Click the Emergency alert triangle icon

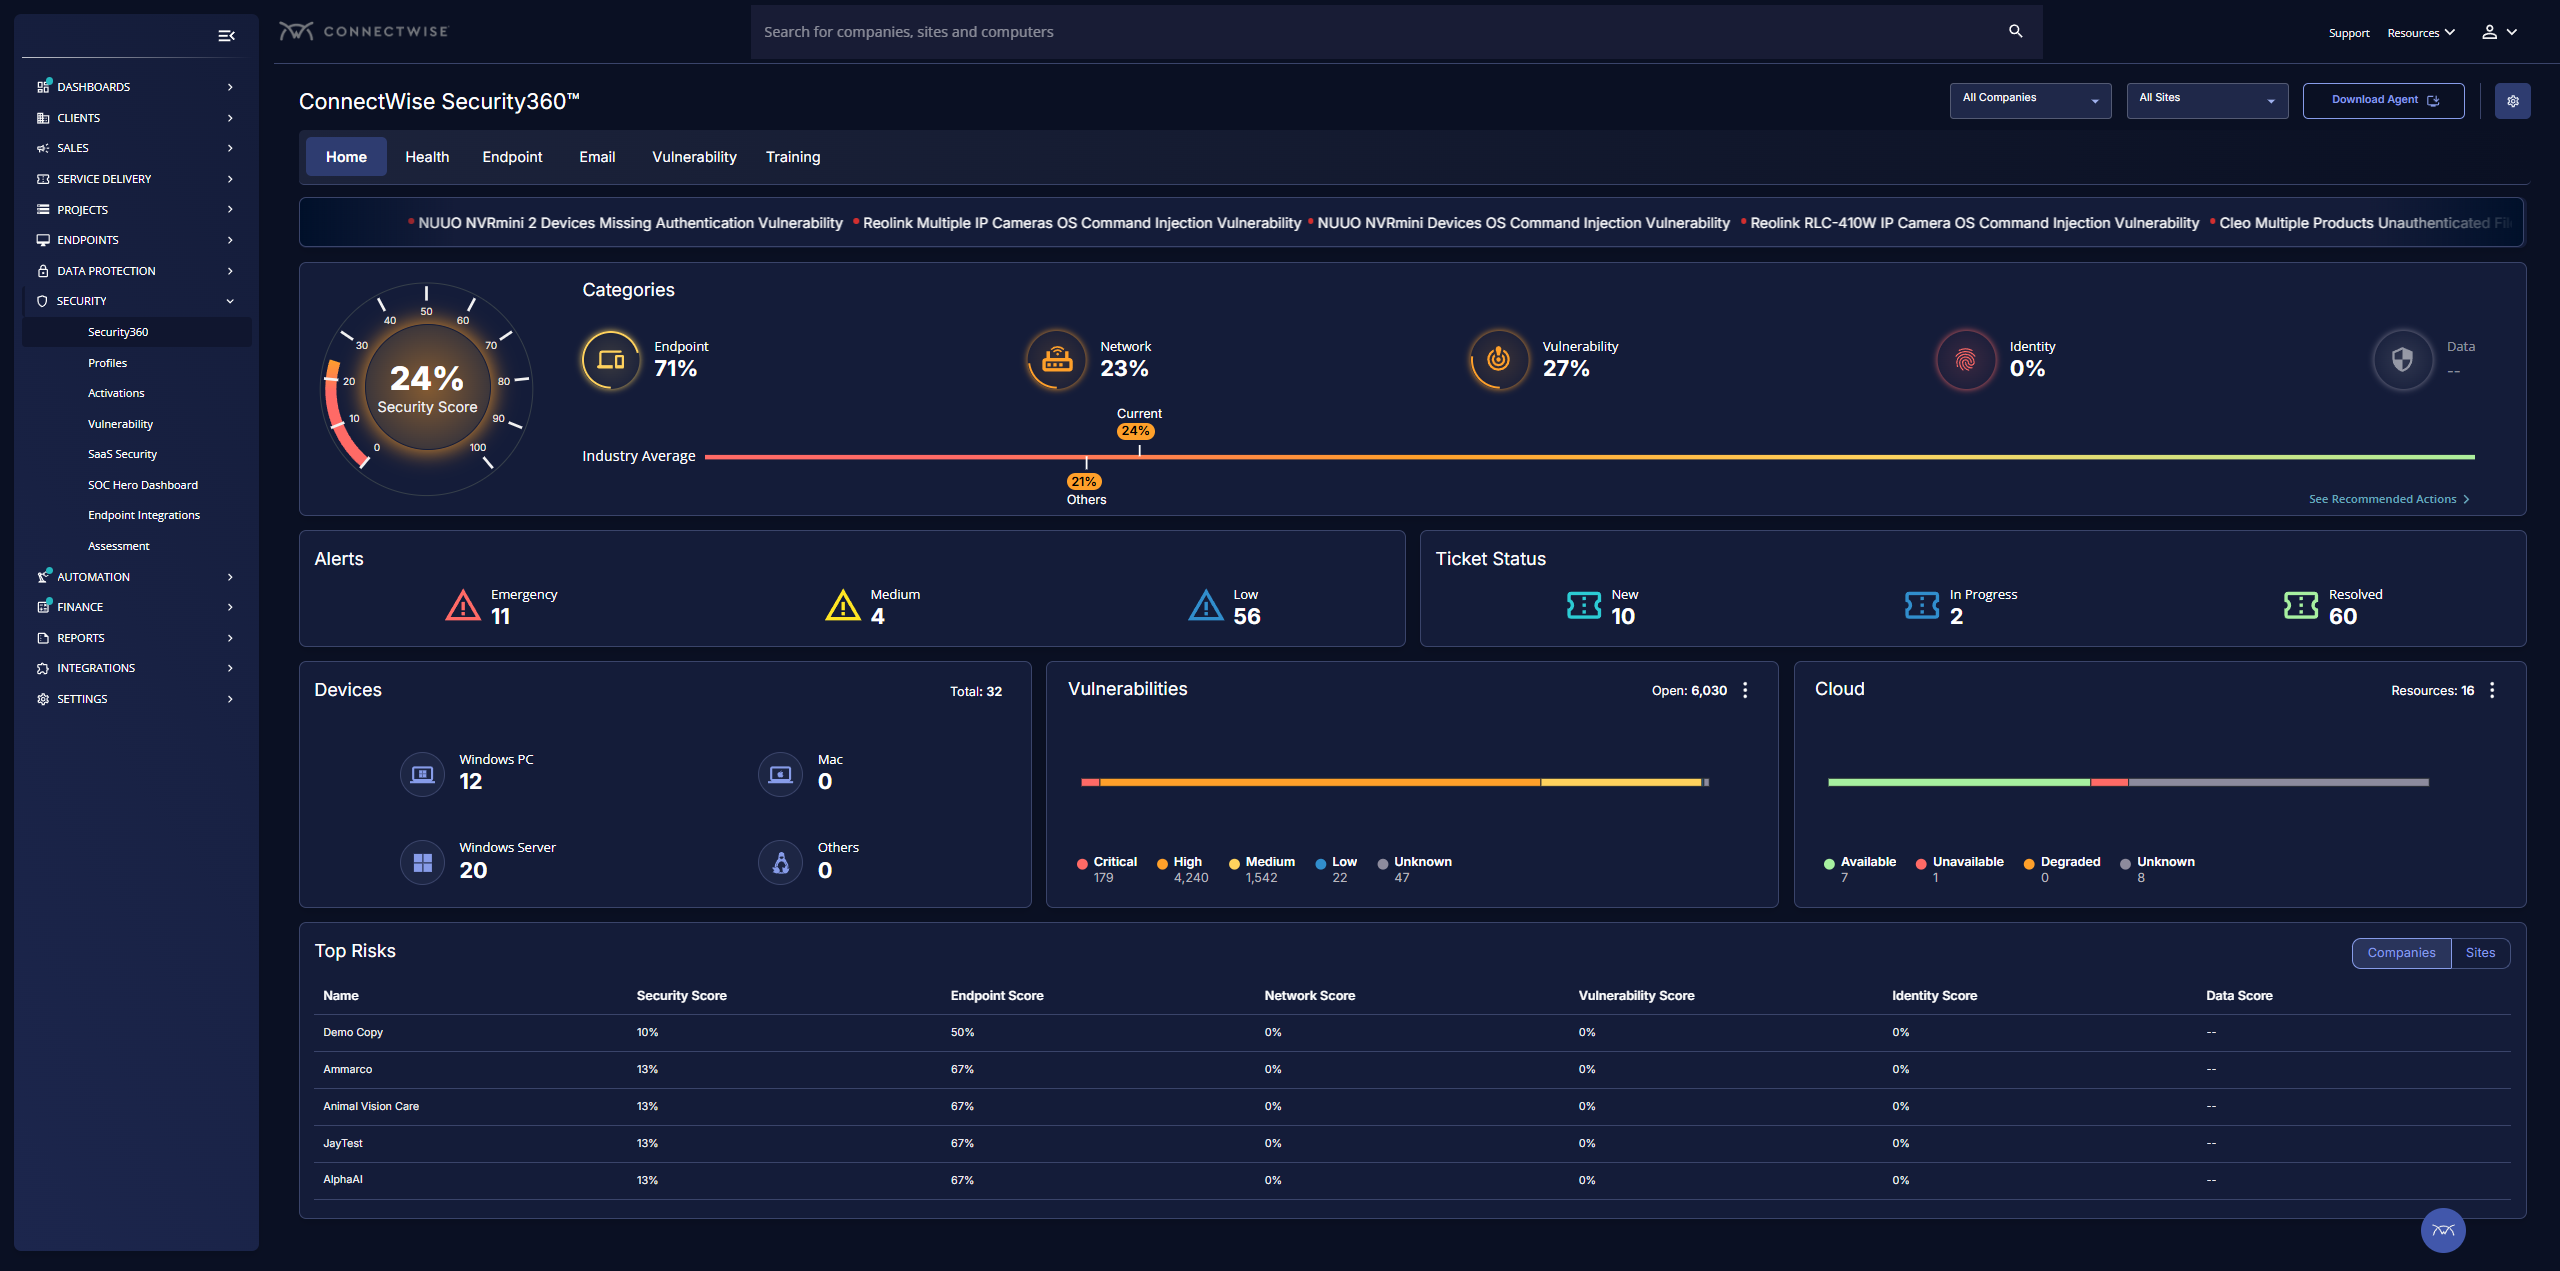[x=462, y=606]
